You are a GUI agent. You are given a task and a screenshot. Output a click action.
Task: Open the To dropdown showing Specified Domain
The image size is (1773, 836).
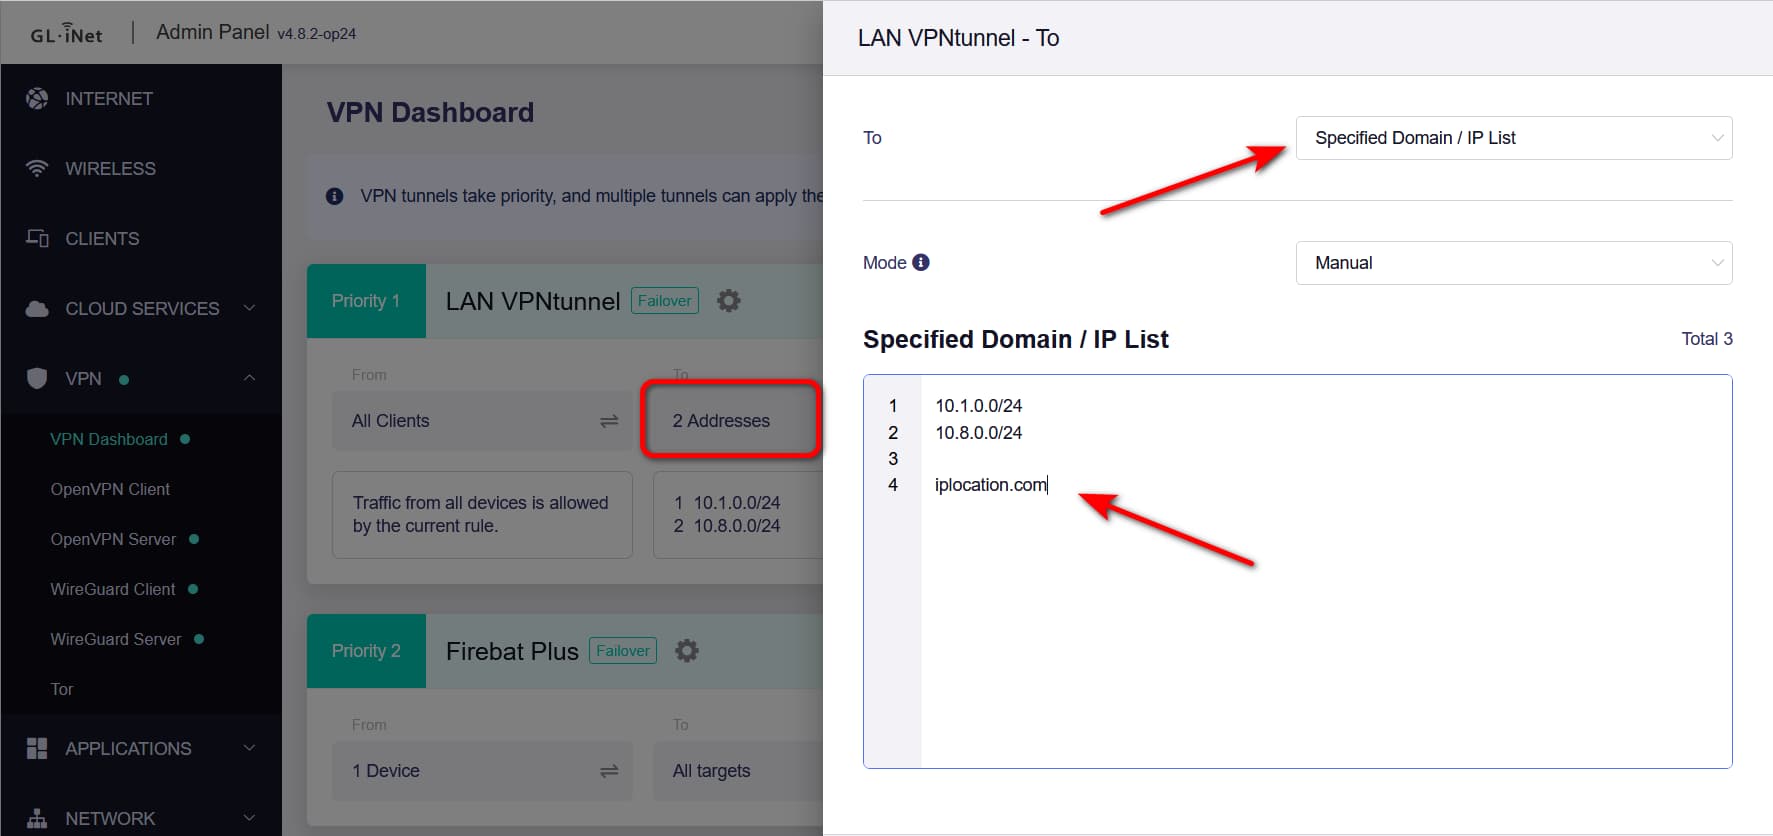click(1513, 138)
